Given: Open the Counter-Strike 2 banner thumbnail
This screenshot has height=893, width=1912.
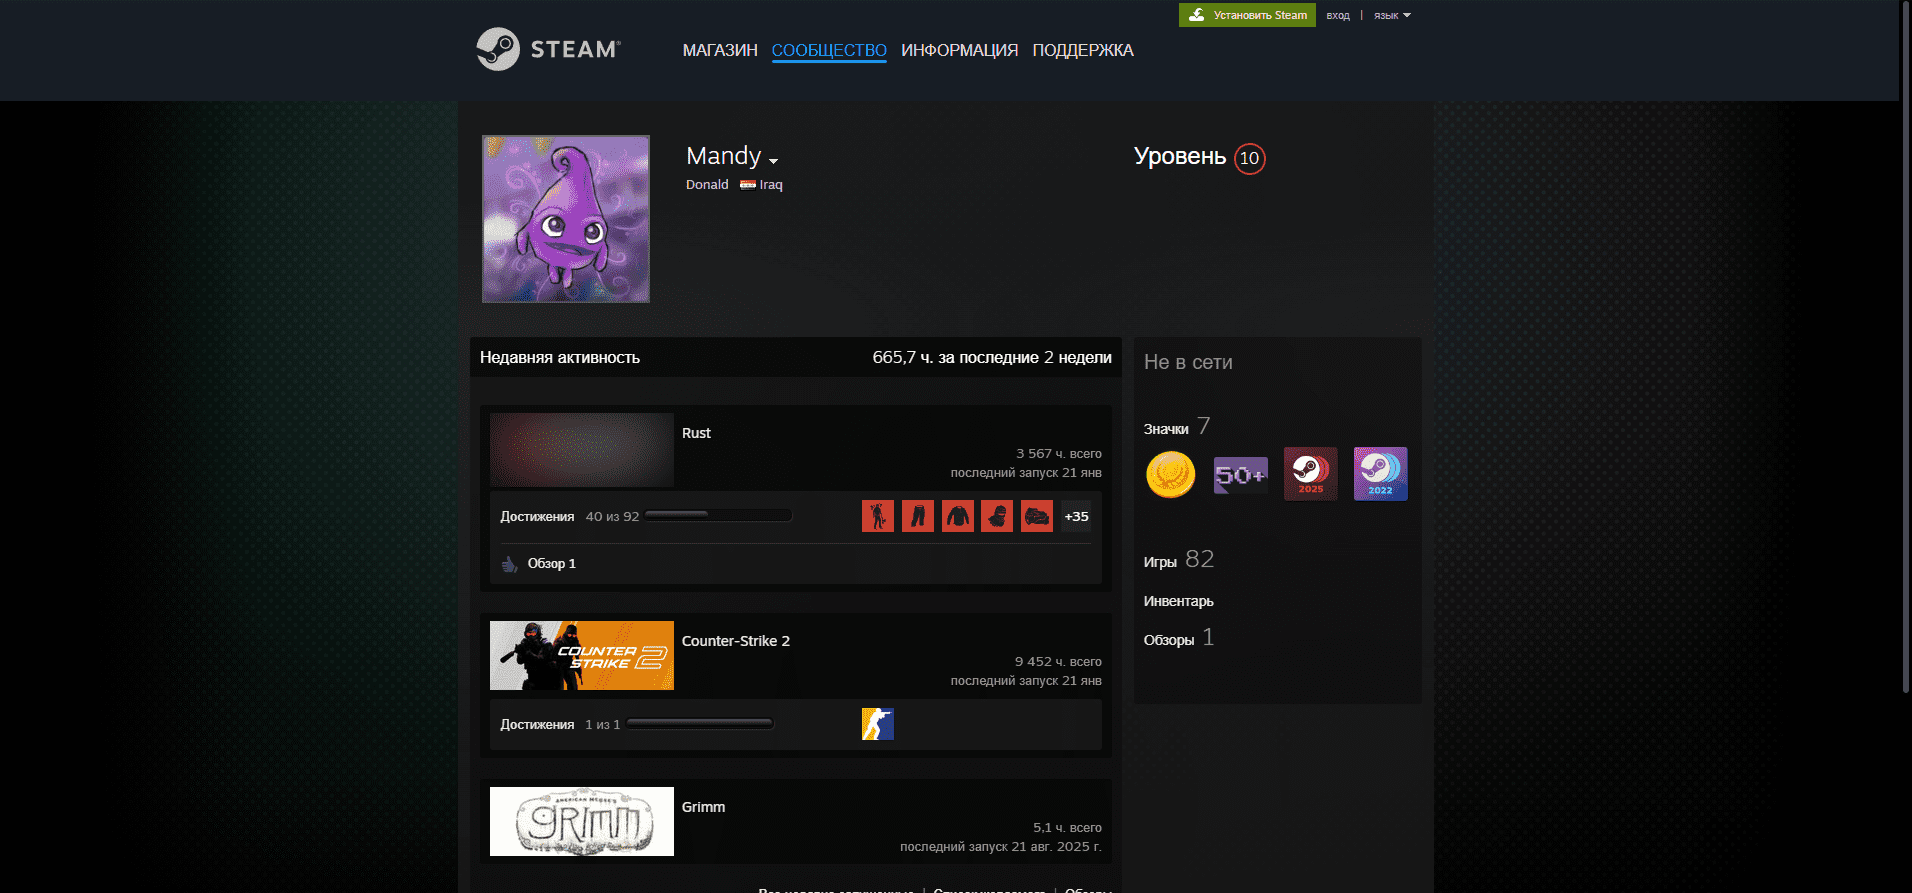Looking at the screenshot, I should point(582,655).
